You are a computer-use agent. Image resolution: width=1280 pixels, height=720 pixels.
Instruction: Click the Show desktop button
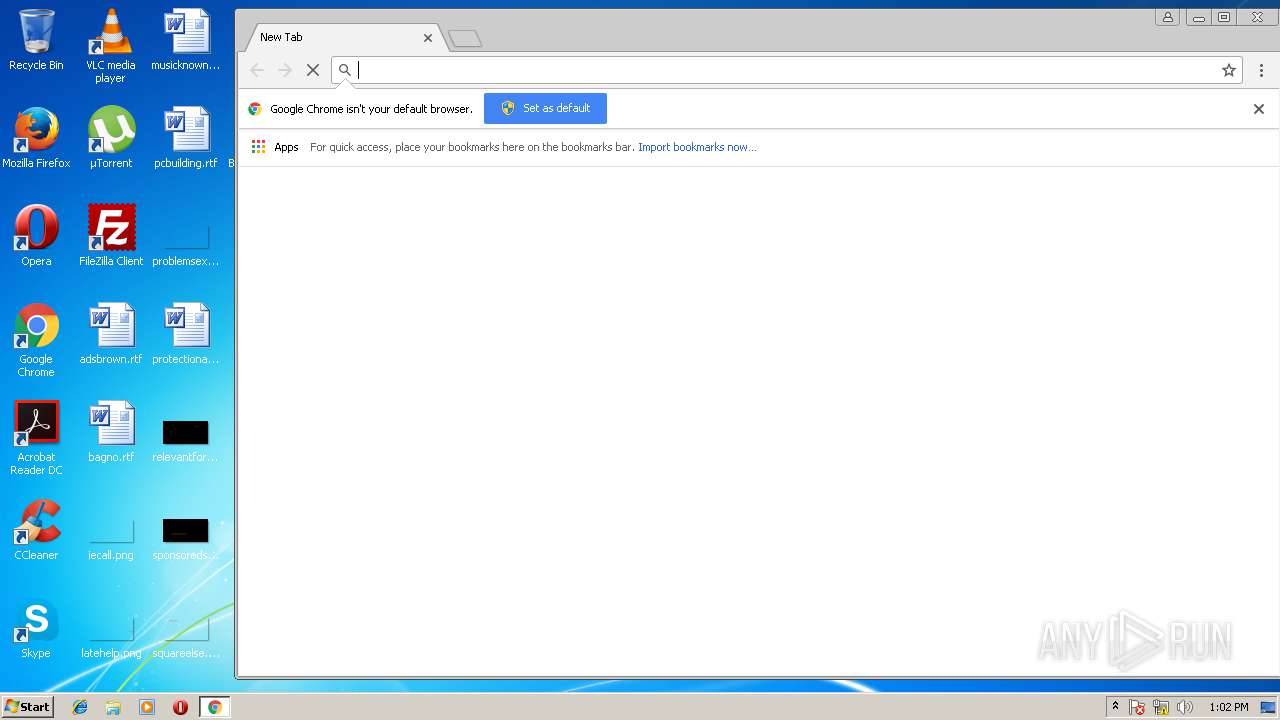click(x=1269, y=707)
